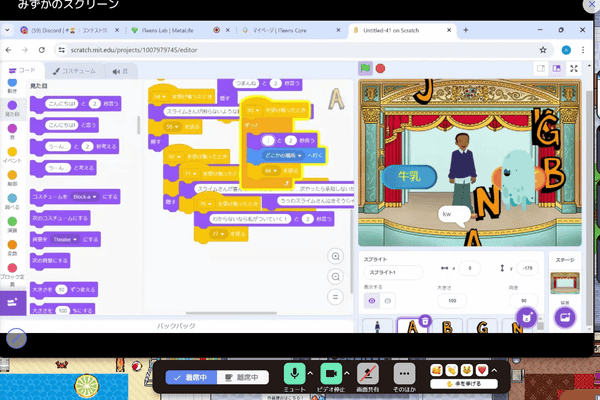Edit the スプライト1 sprite name field

pyautogui.click(x=393, y=273)
